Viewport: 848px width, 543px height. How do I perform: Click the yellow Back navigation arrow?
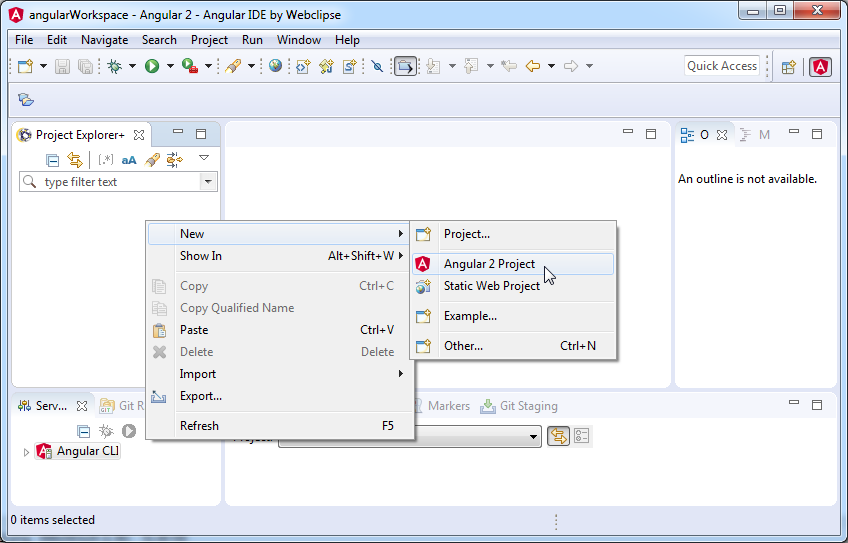(x=533, y=66)
